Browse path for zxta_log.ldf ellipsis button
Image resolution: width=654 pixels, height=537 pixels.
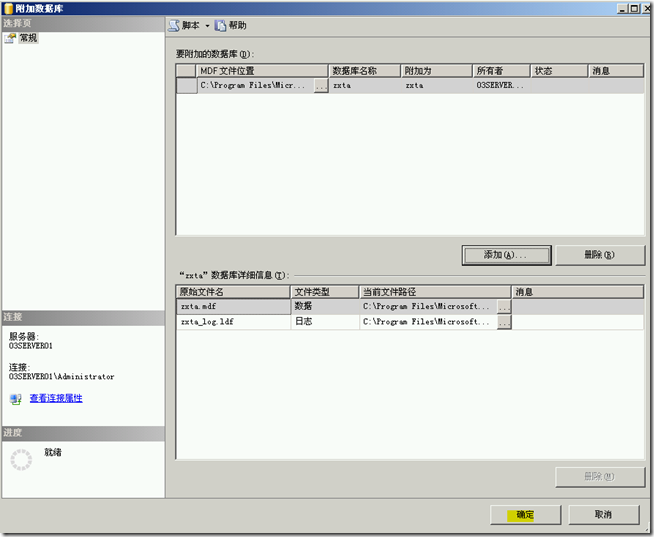tap(504, 322)
